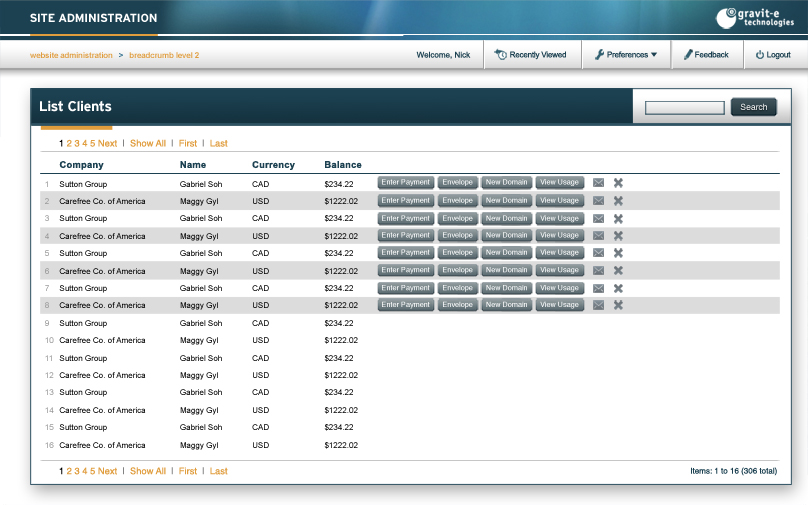Click Enter Payment for row 1

point(406,182)
